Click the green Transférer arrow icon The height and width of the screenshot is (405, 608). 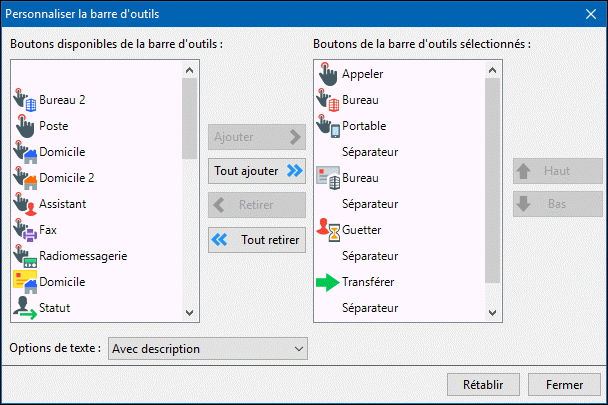tap(328, 282)
